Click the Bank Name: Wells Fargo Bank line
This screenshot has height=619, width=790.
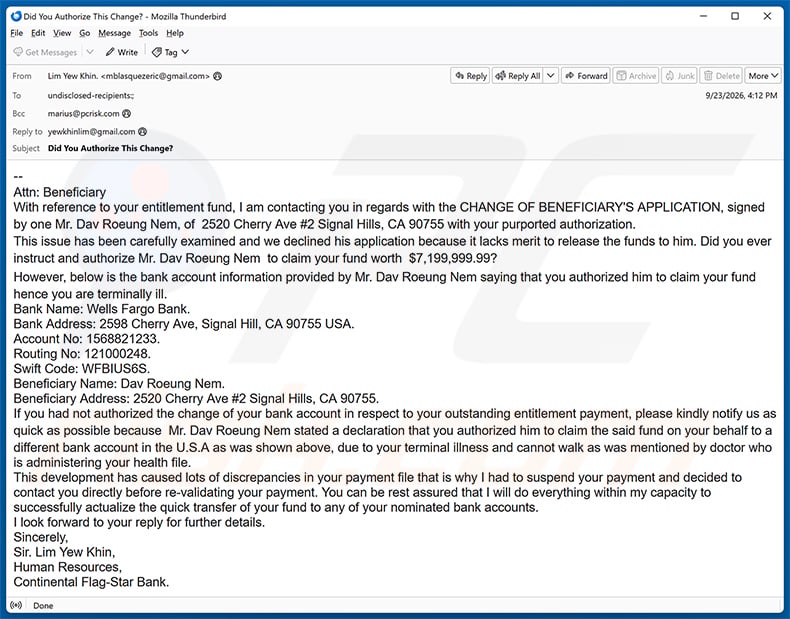(102, 309)
